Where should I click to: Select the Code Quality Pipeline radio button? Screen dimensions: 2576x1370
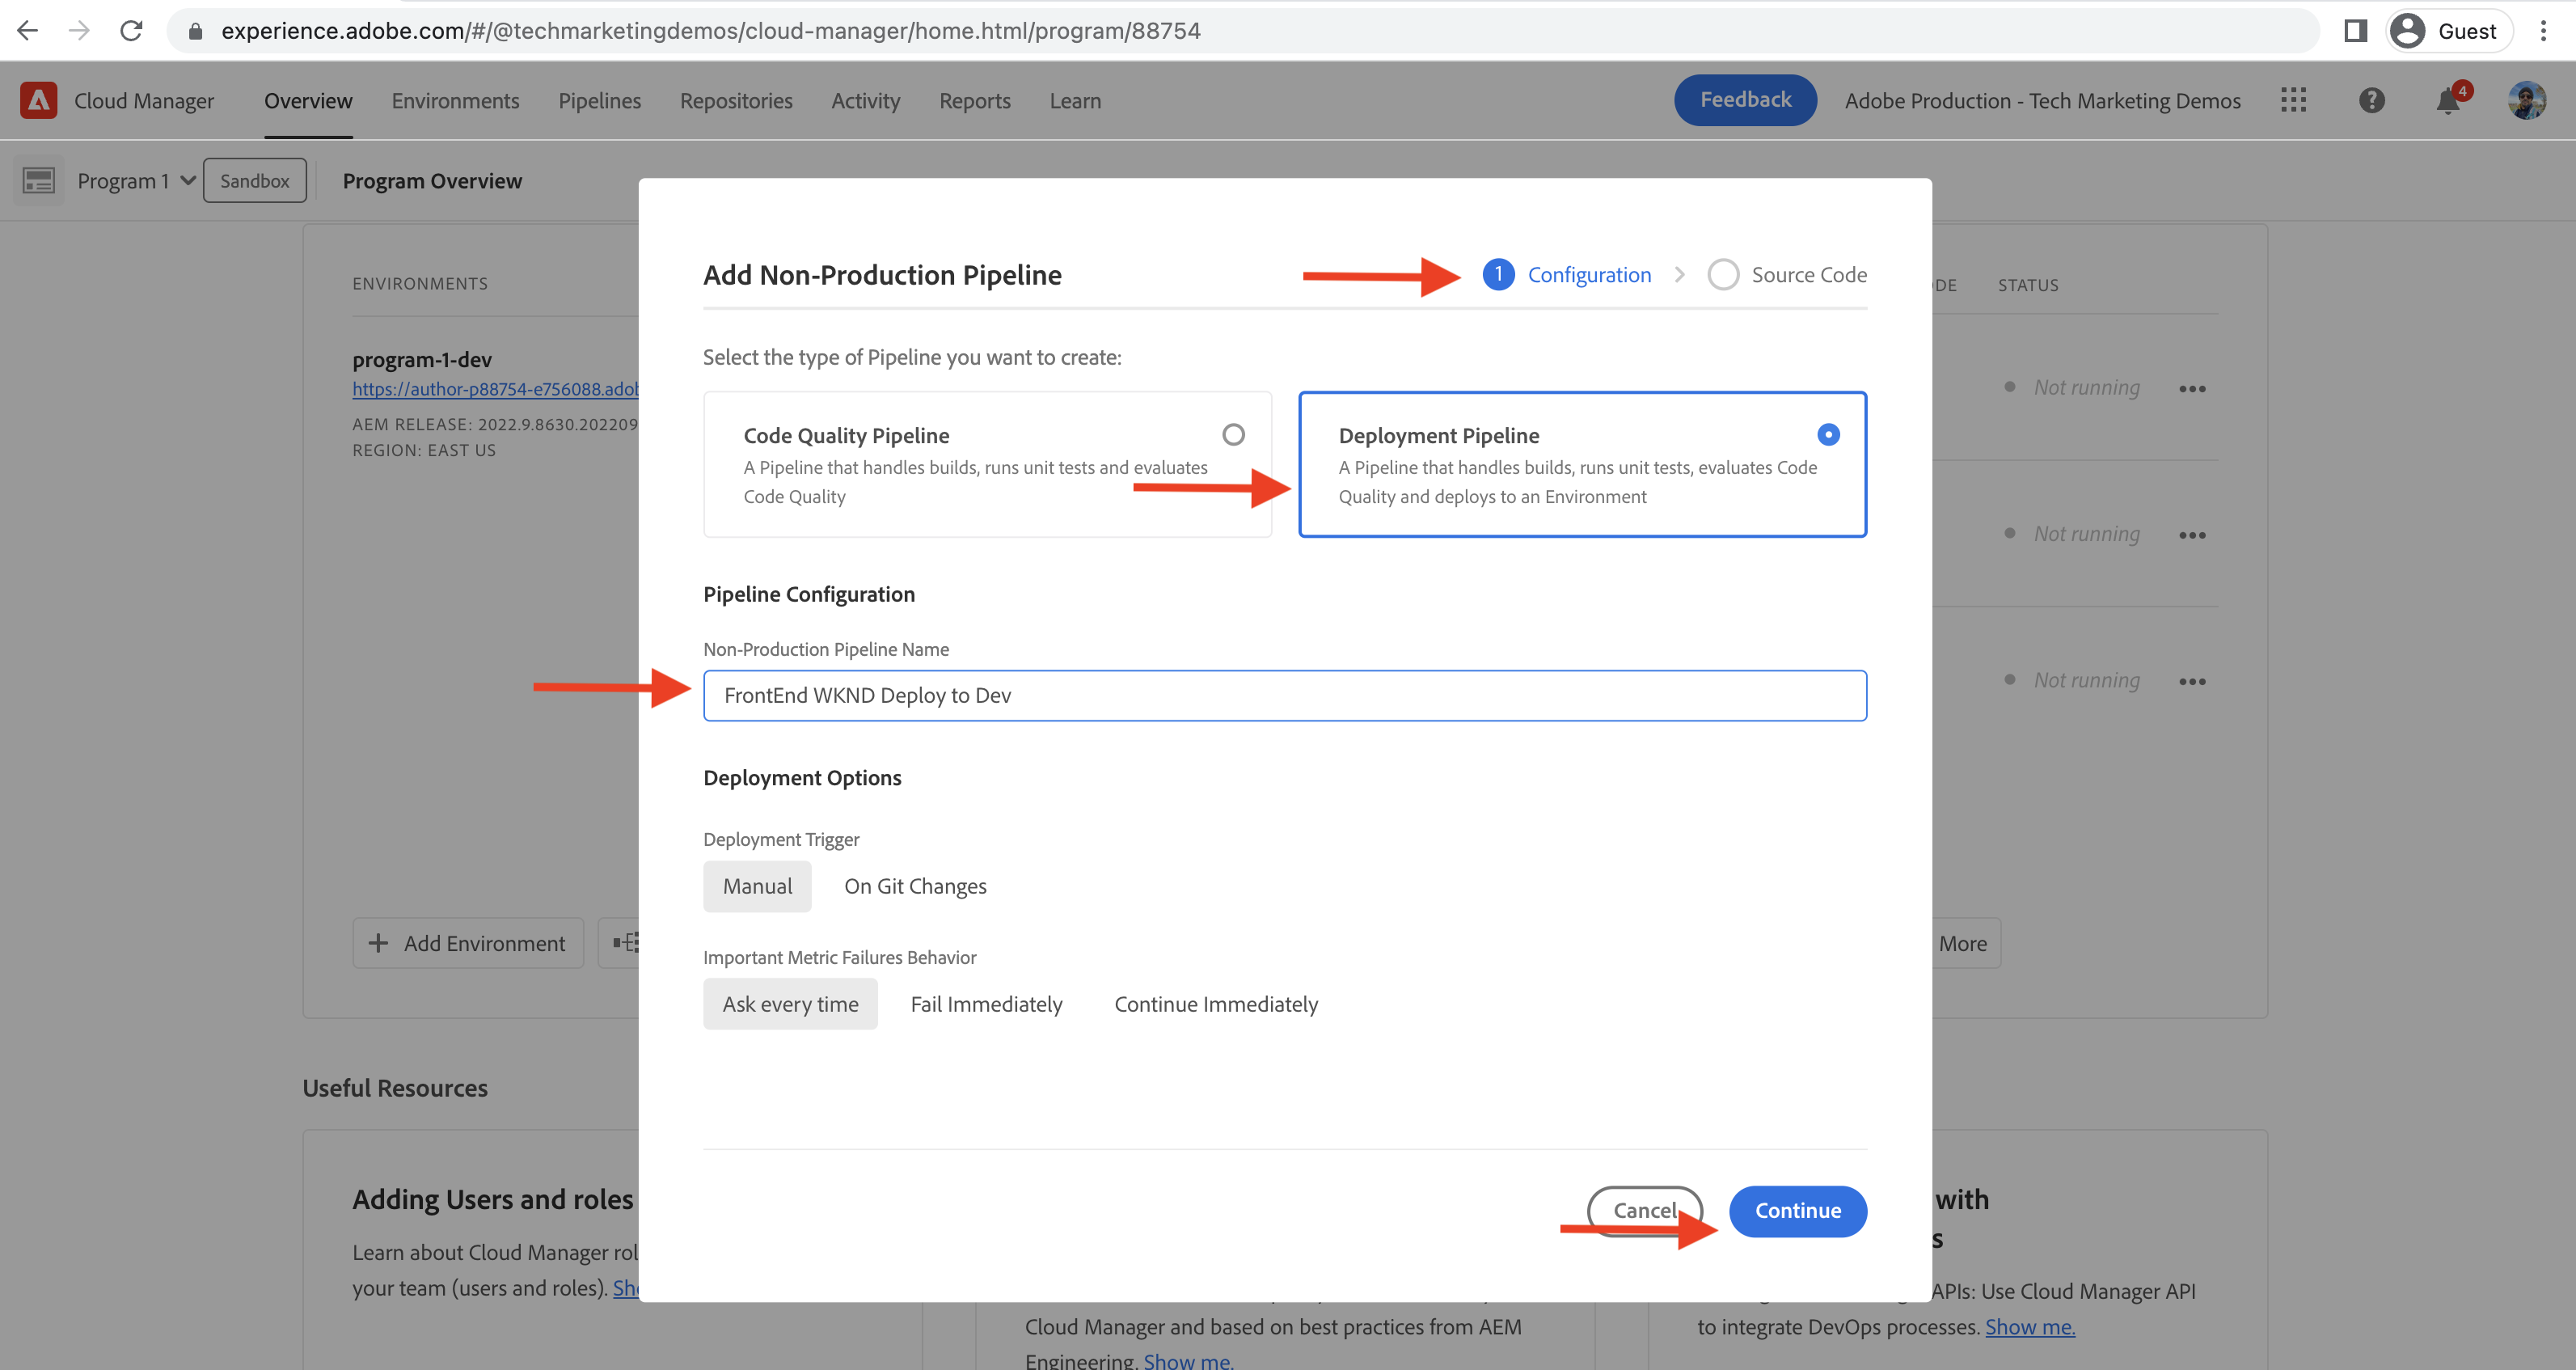(1233, 434)
